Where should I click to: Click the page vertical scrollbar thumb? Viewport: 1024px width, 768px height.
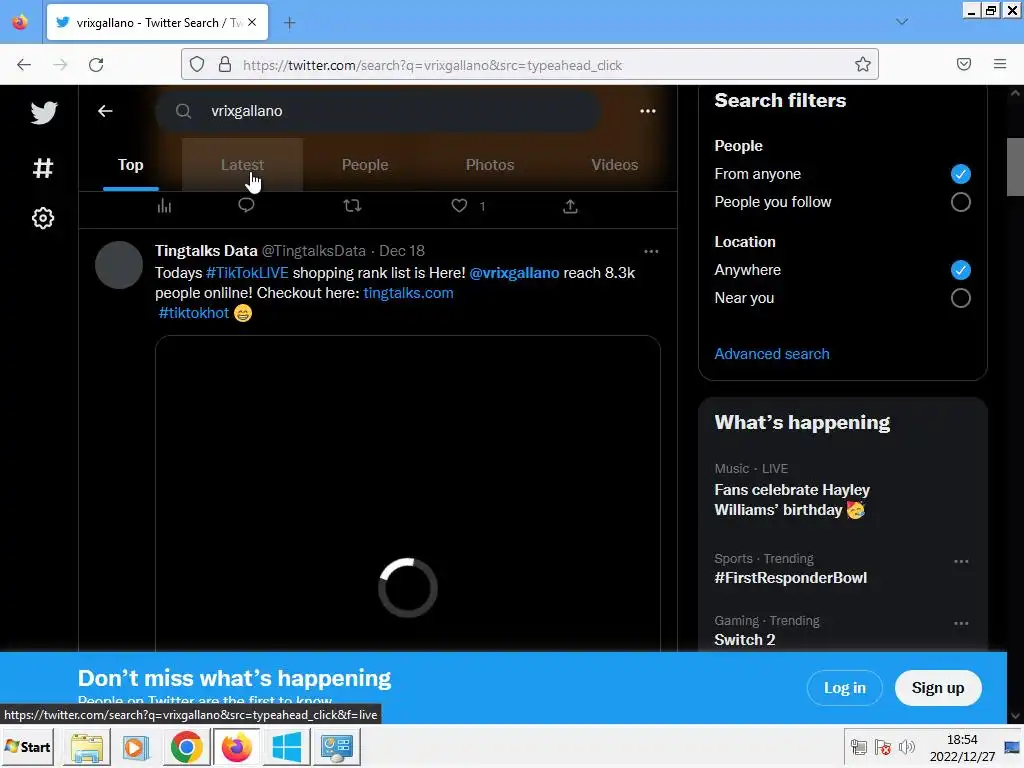[x=1015, y=167]
